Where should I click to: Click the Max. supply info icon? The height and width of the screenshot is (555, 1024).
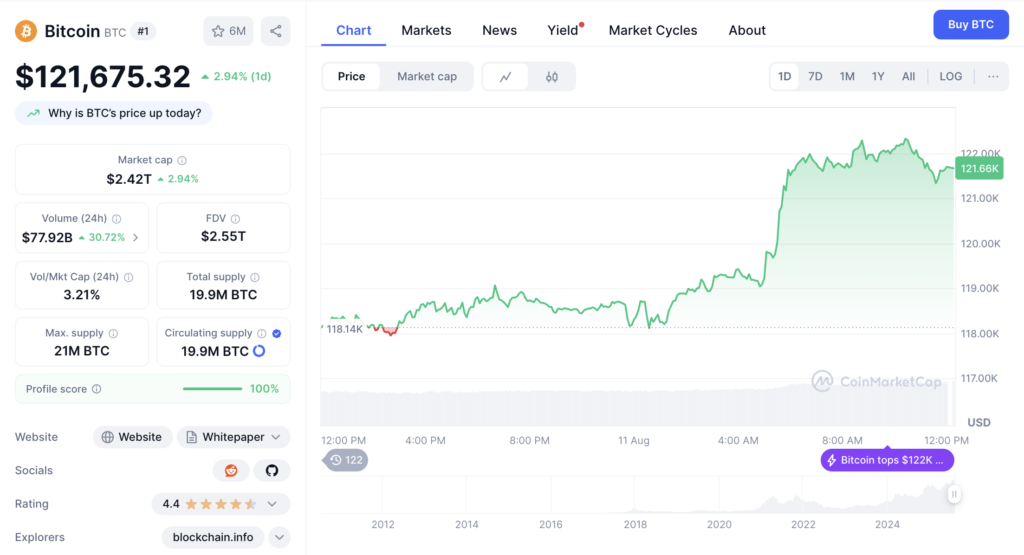[113, 333]
